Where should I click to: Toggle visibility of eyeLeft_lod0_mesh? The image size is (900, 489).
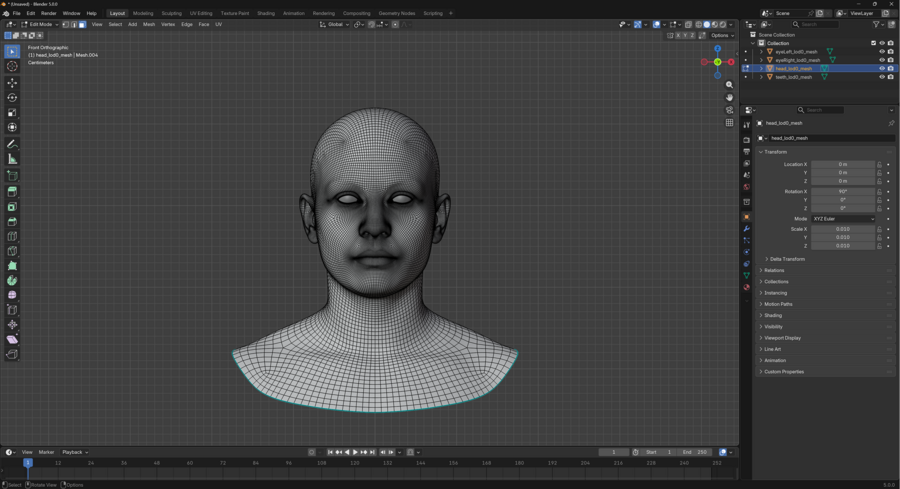(882, 52)
